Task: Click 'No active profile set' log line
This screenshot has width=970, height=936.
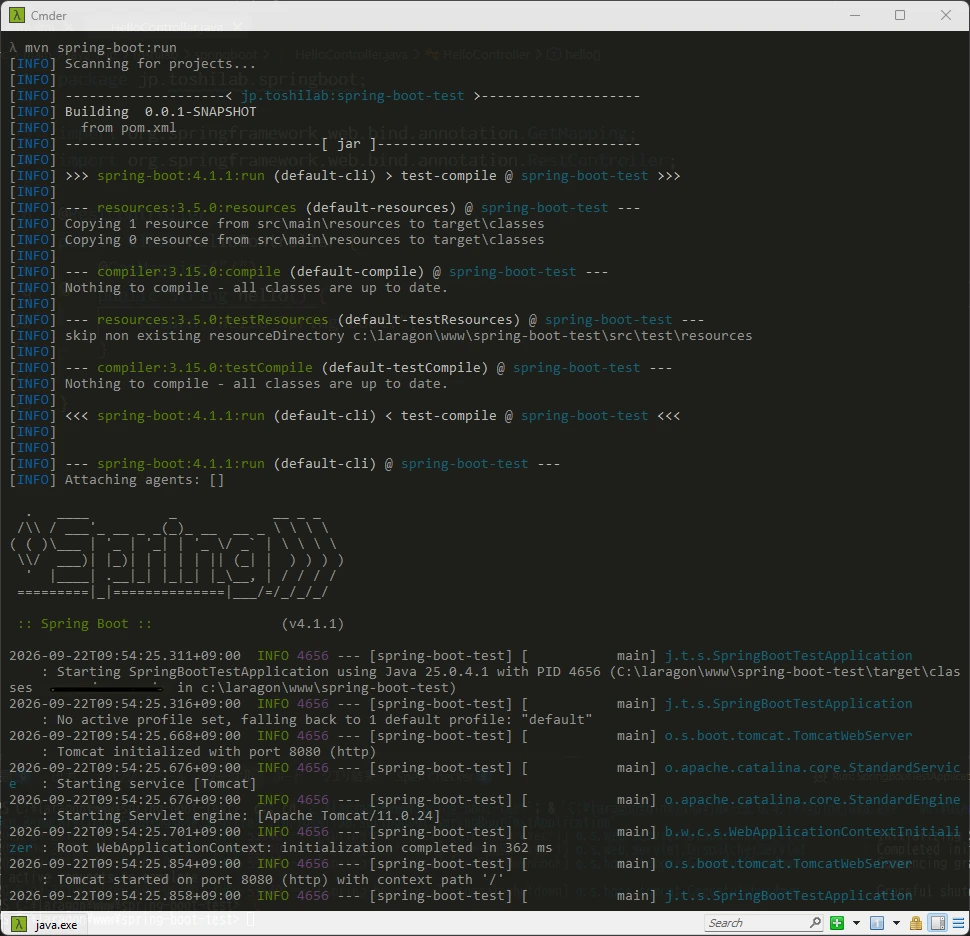Action: coord(324,719)
